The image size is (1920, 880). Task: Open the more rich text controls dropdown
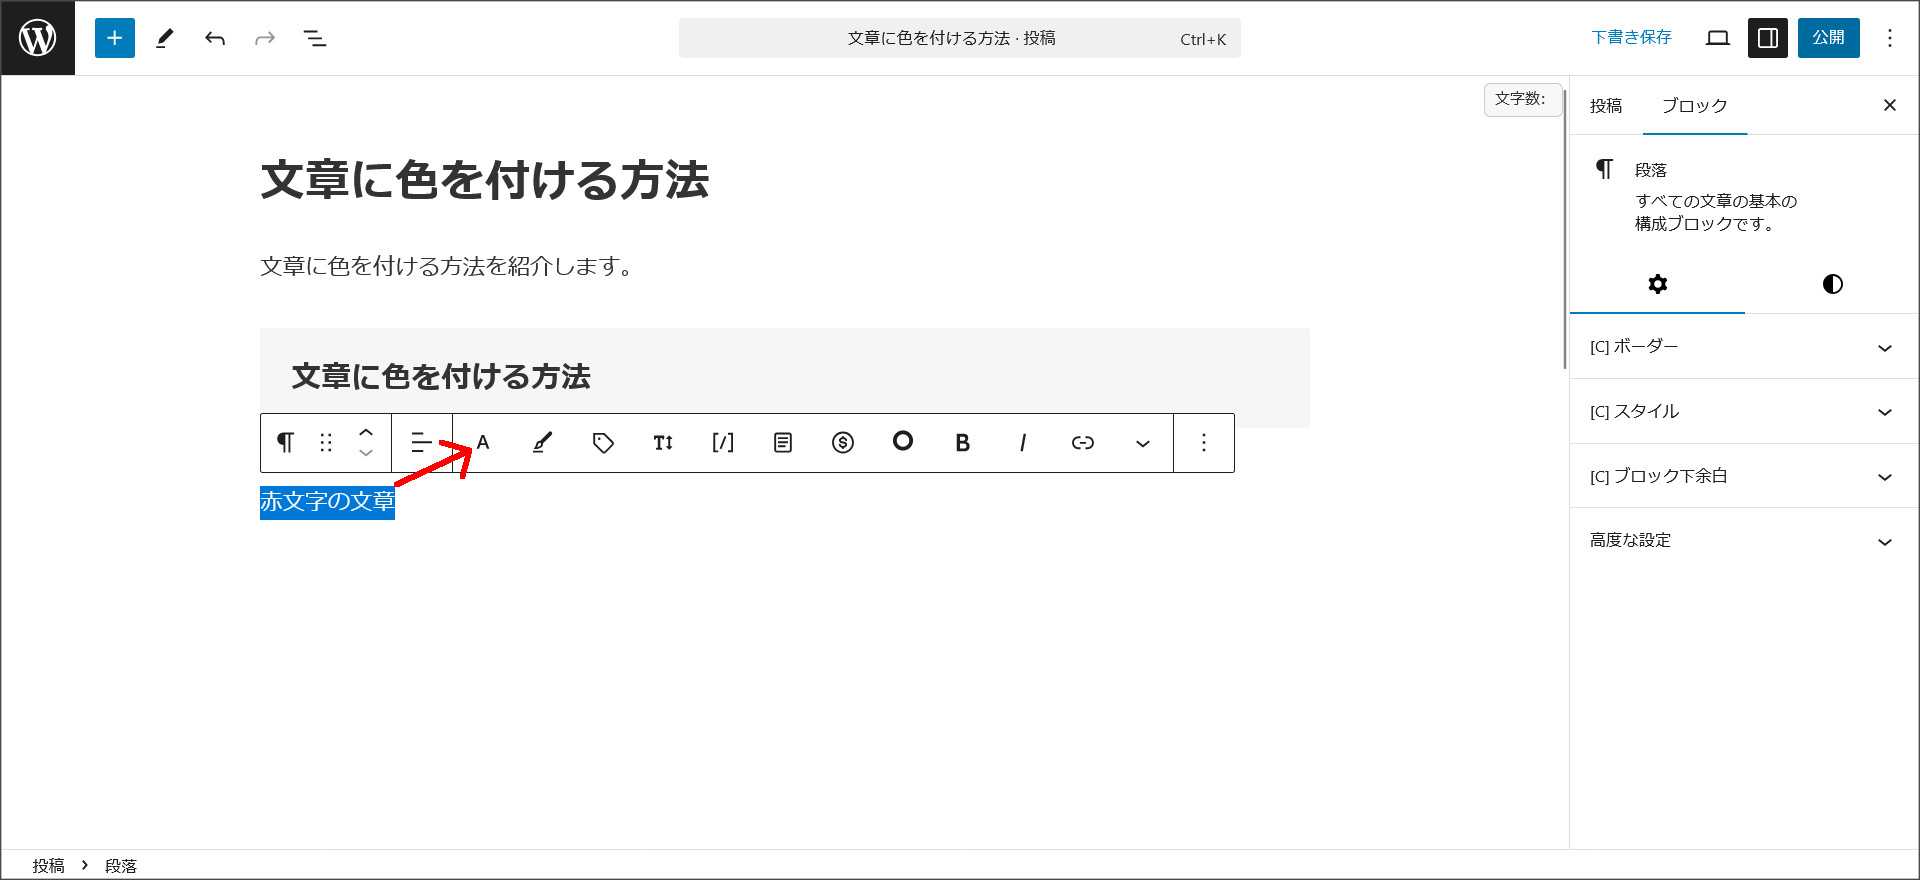tap(1142, 442)
